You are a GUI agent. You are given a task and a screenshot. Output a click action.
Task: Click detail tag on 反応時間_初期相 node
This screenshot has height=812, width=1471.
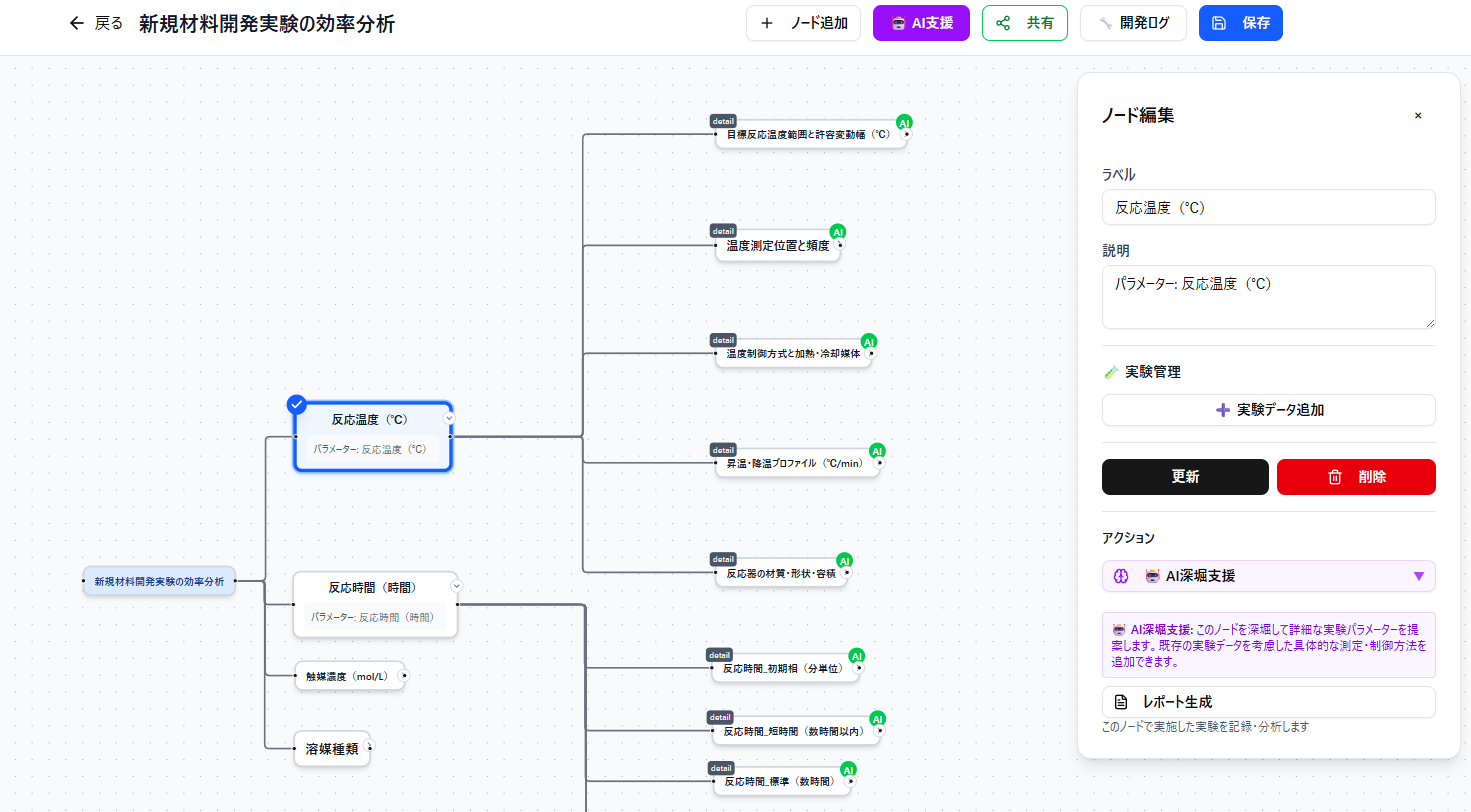(x=719, y=654)
